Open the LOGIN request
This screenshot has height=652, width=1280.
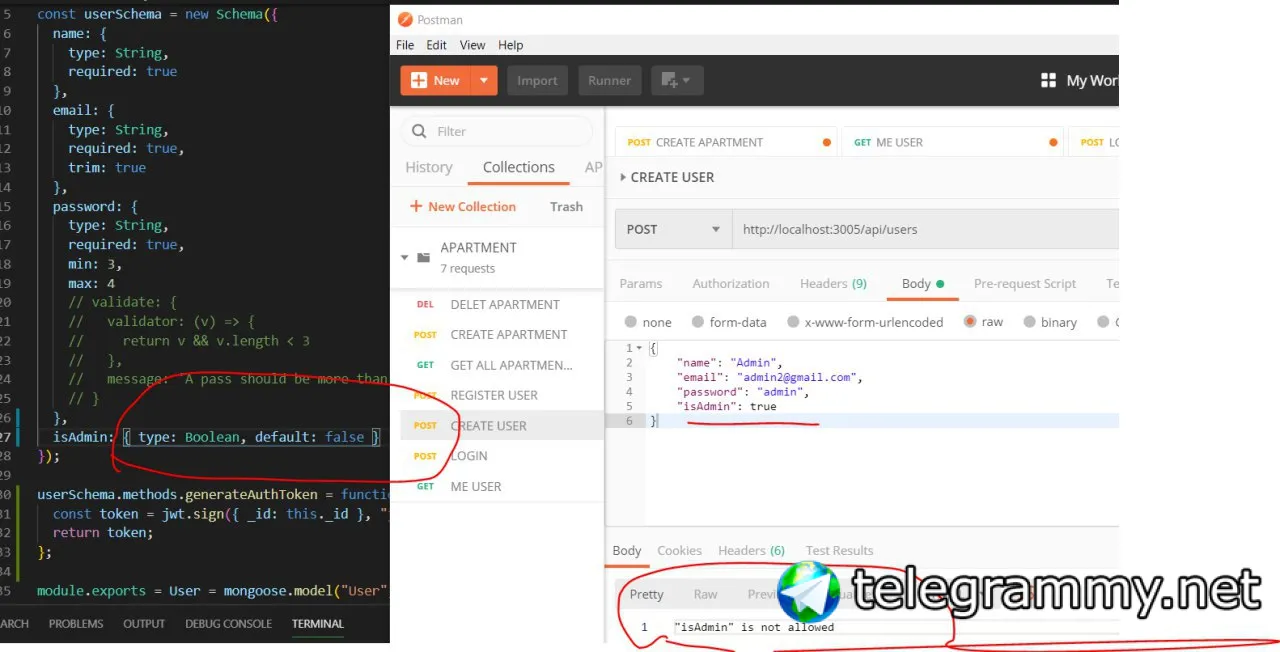[x=502, y=456]
